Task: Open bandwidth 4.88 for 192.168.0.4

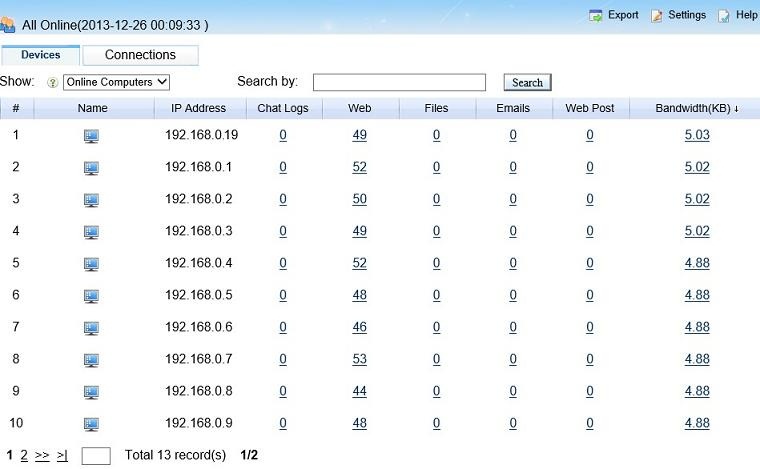Action: (x=697, y=263)
